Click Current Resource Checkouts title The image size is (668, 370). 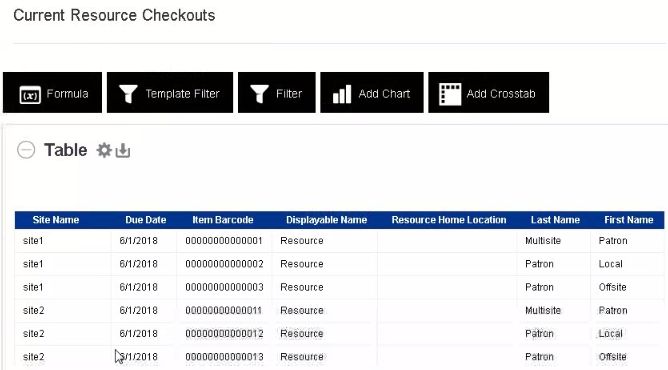tap(114, 15)
